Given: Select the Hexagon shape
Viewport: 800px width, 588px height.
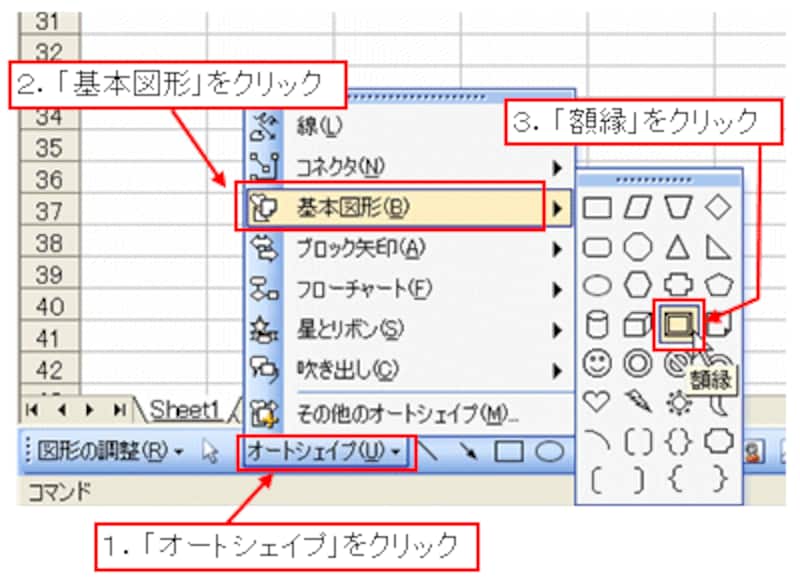Looking at the screenshot, I should (638, 284).
